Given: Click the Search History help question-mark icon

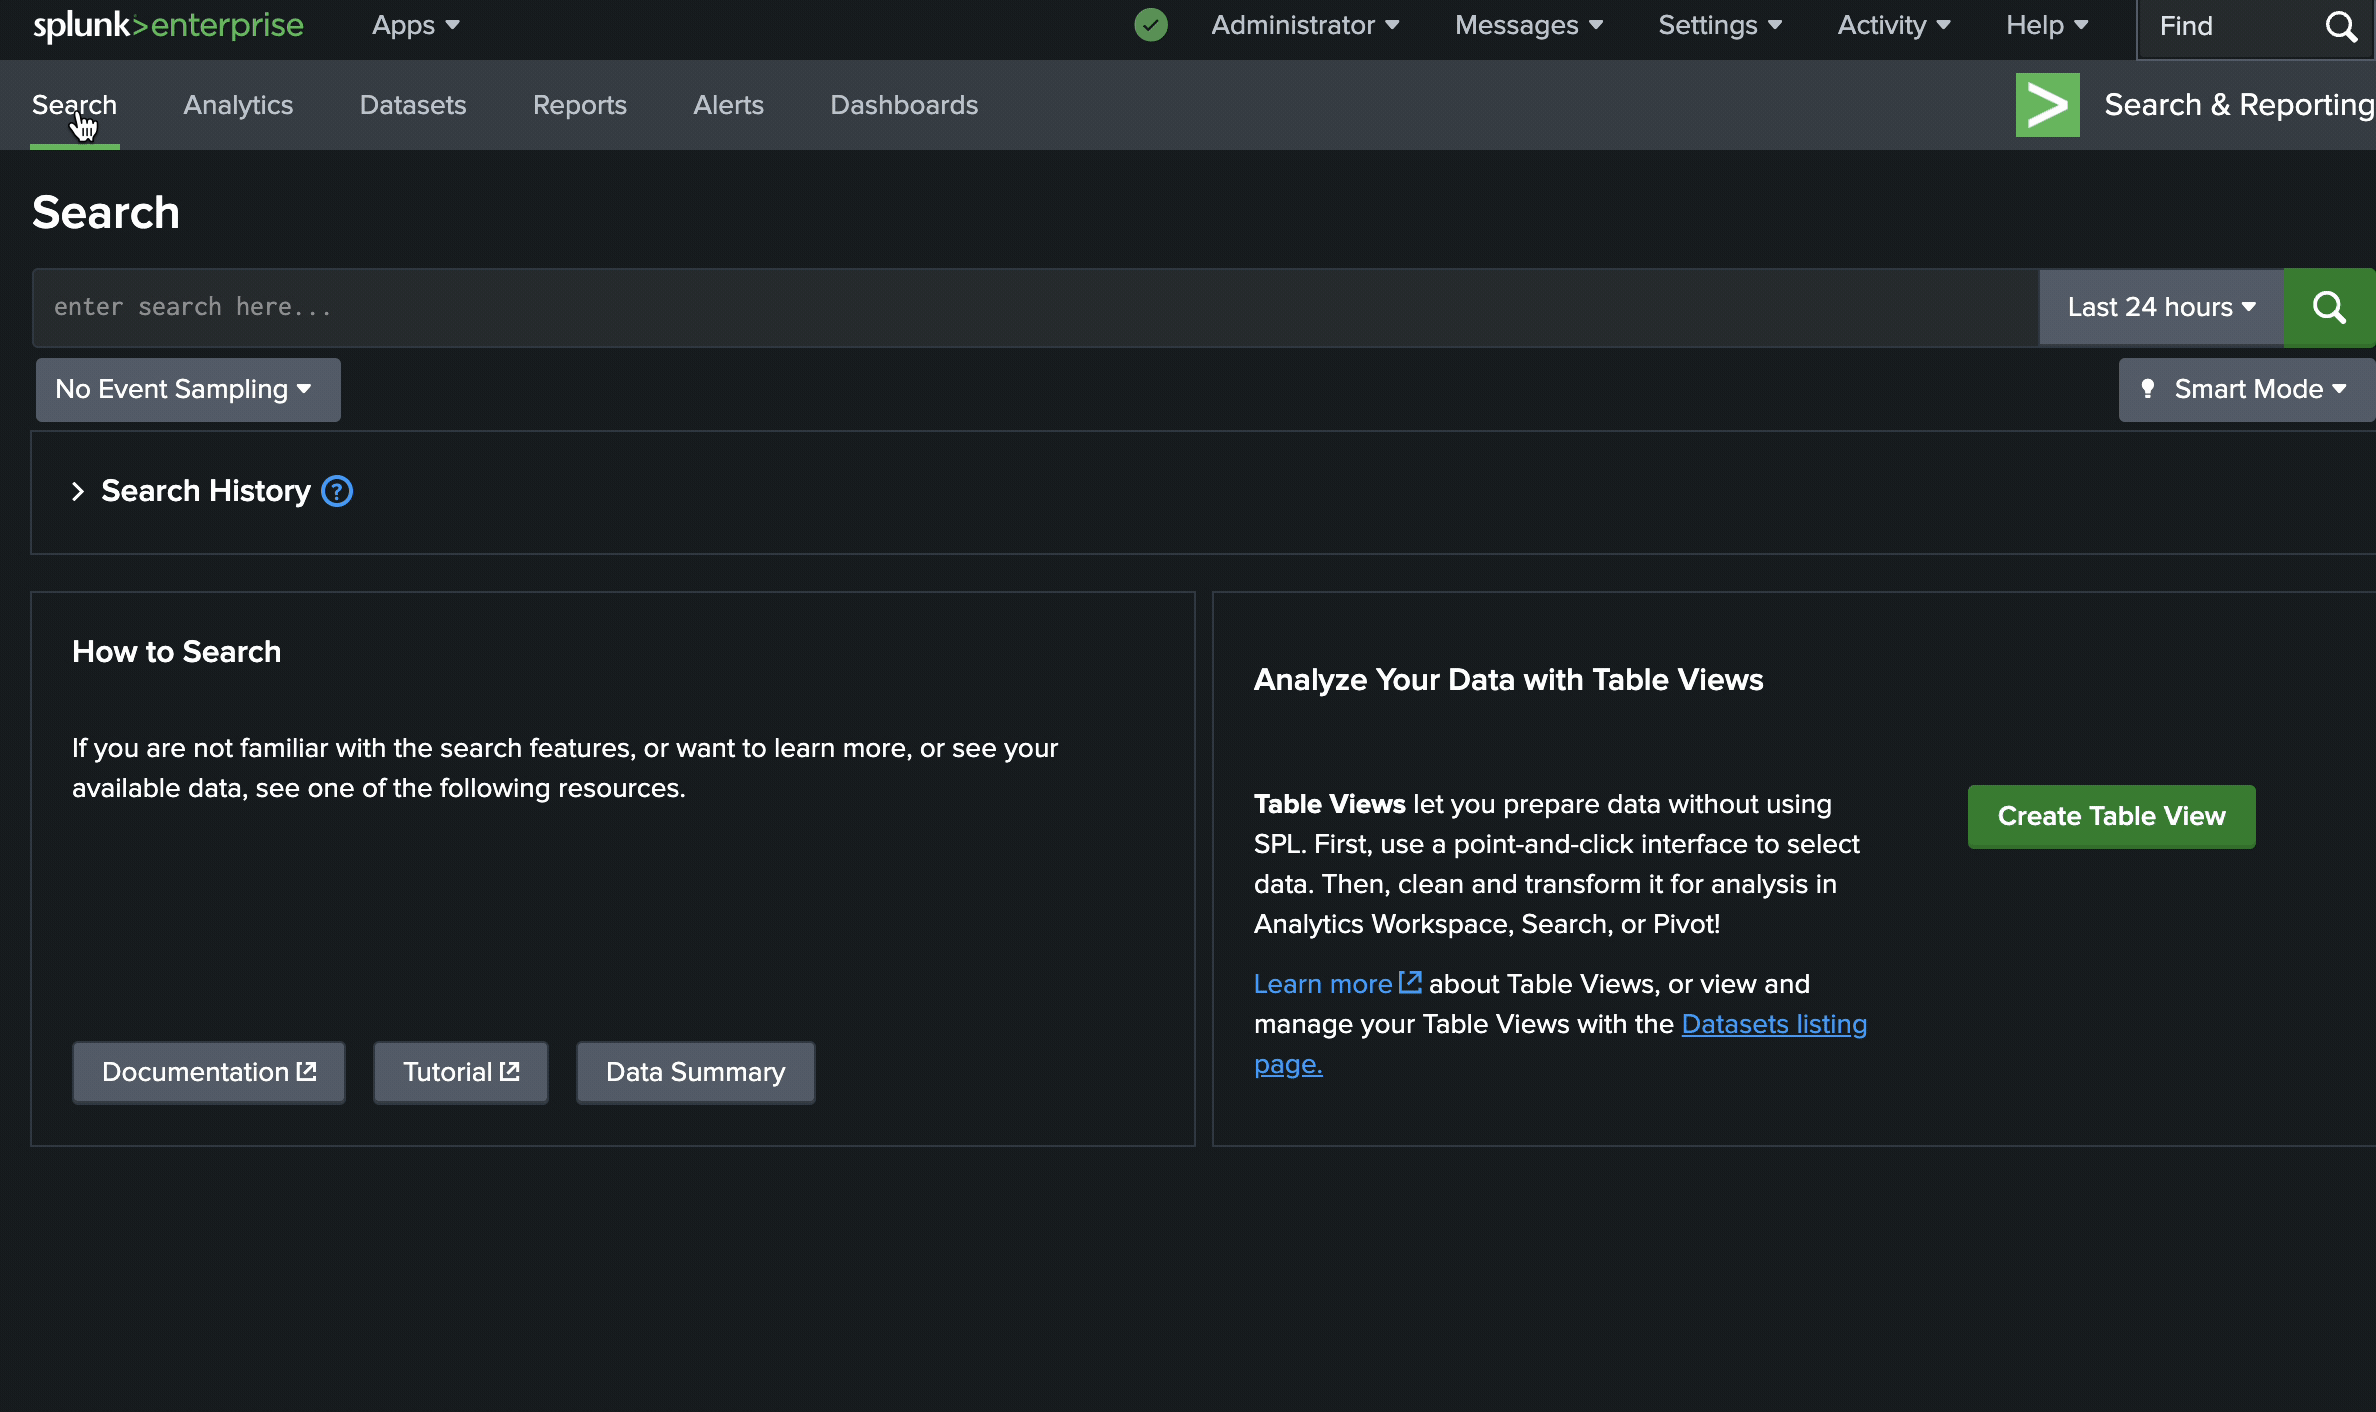Looking at the screenshot, I should coord(337,491).
